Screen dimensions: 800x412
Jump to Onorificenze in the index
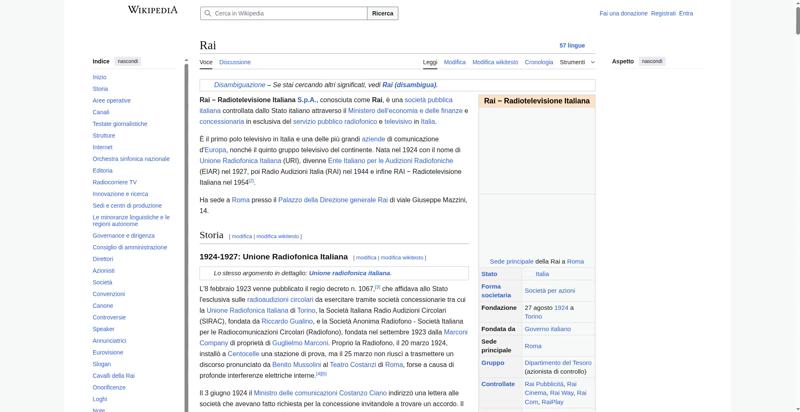pos(109,388)
